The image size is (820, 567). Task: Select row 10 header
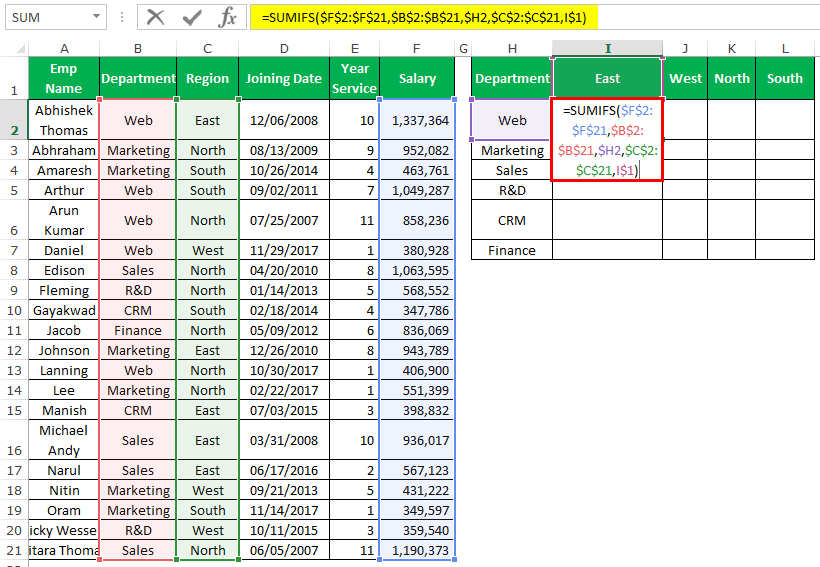coord(14,310)
